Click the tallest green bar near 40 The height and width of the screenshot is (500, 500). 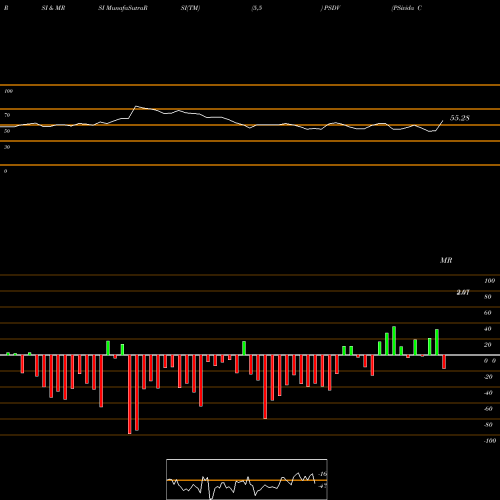point(394,341)
